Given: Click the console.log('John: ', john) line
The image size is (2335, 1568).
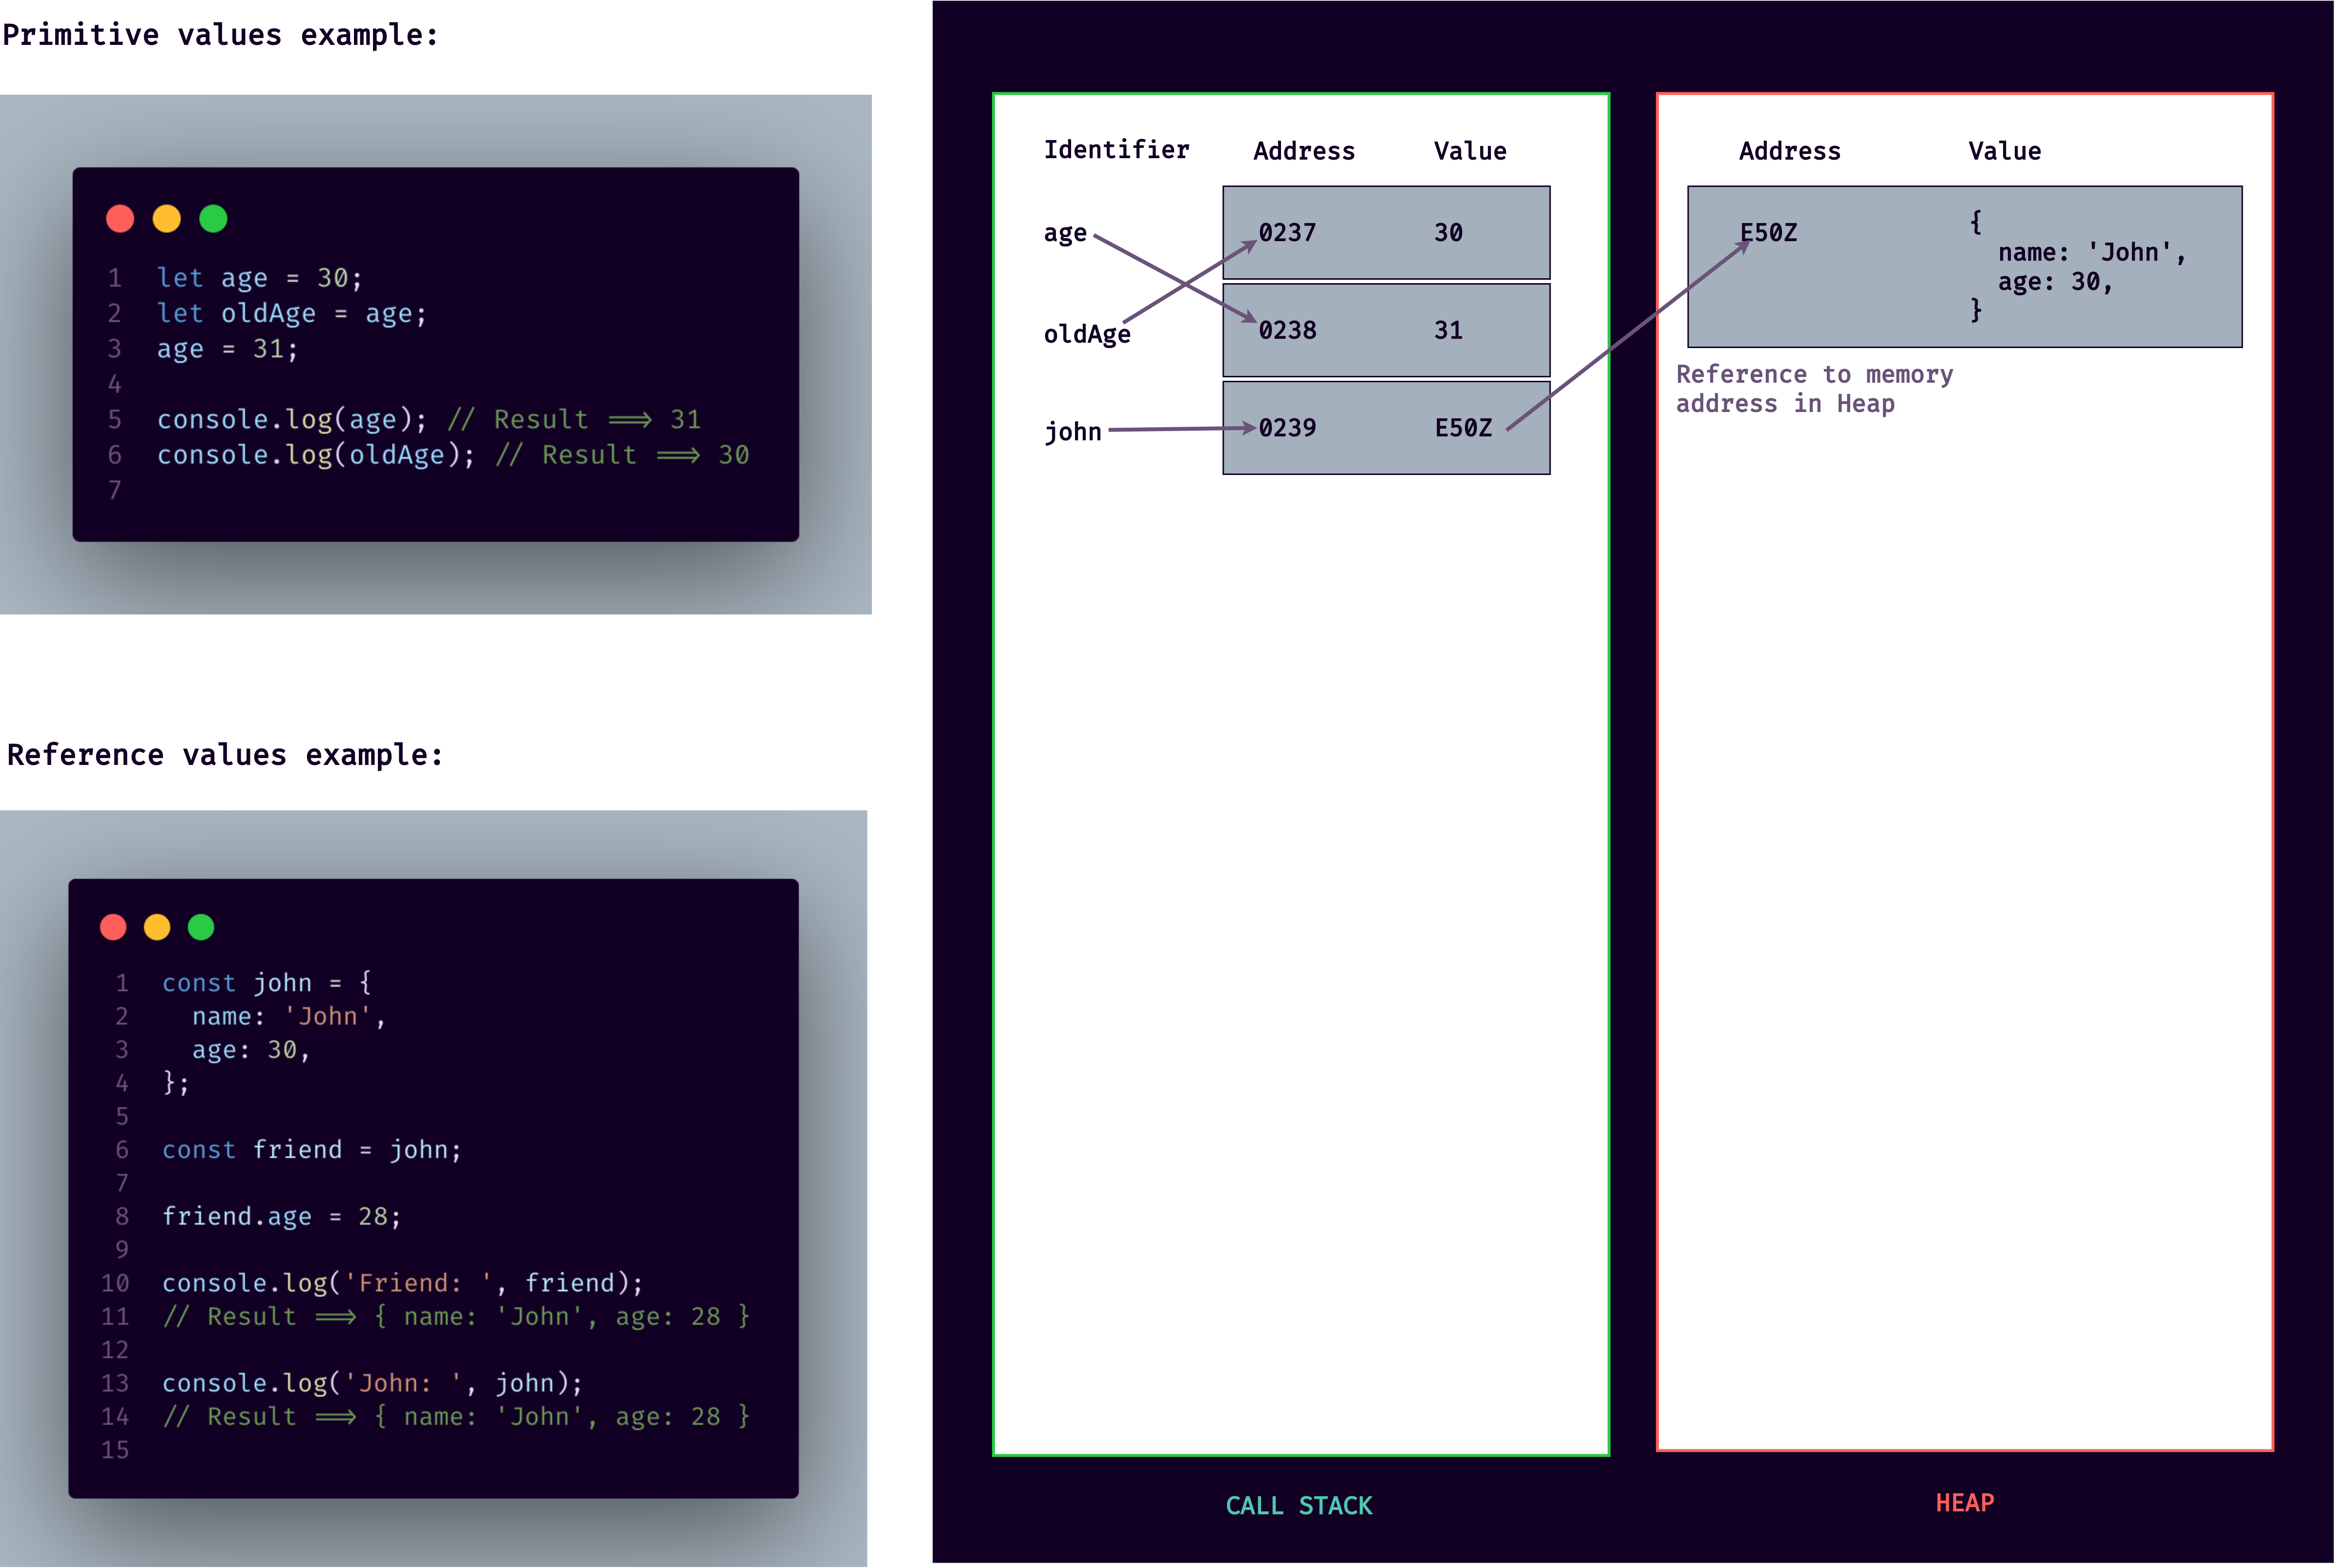Looking at the screenshot, I should tap(372, 1384).
